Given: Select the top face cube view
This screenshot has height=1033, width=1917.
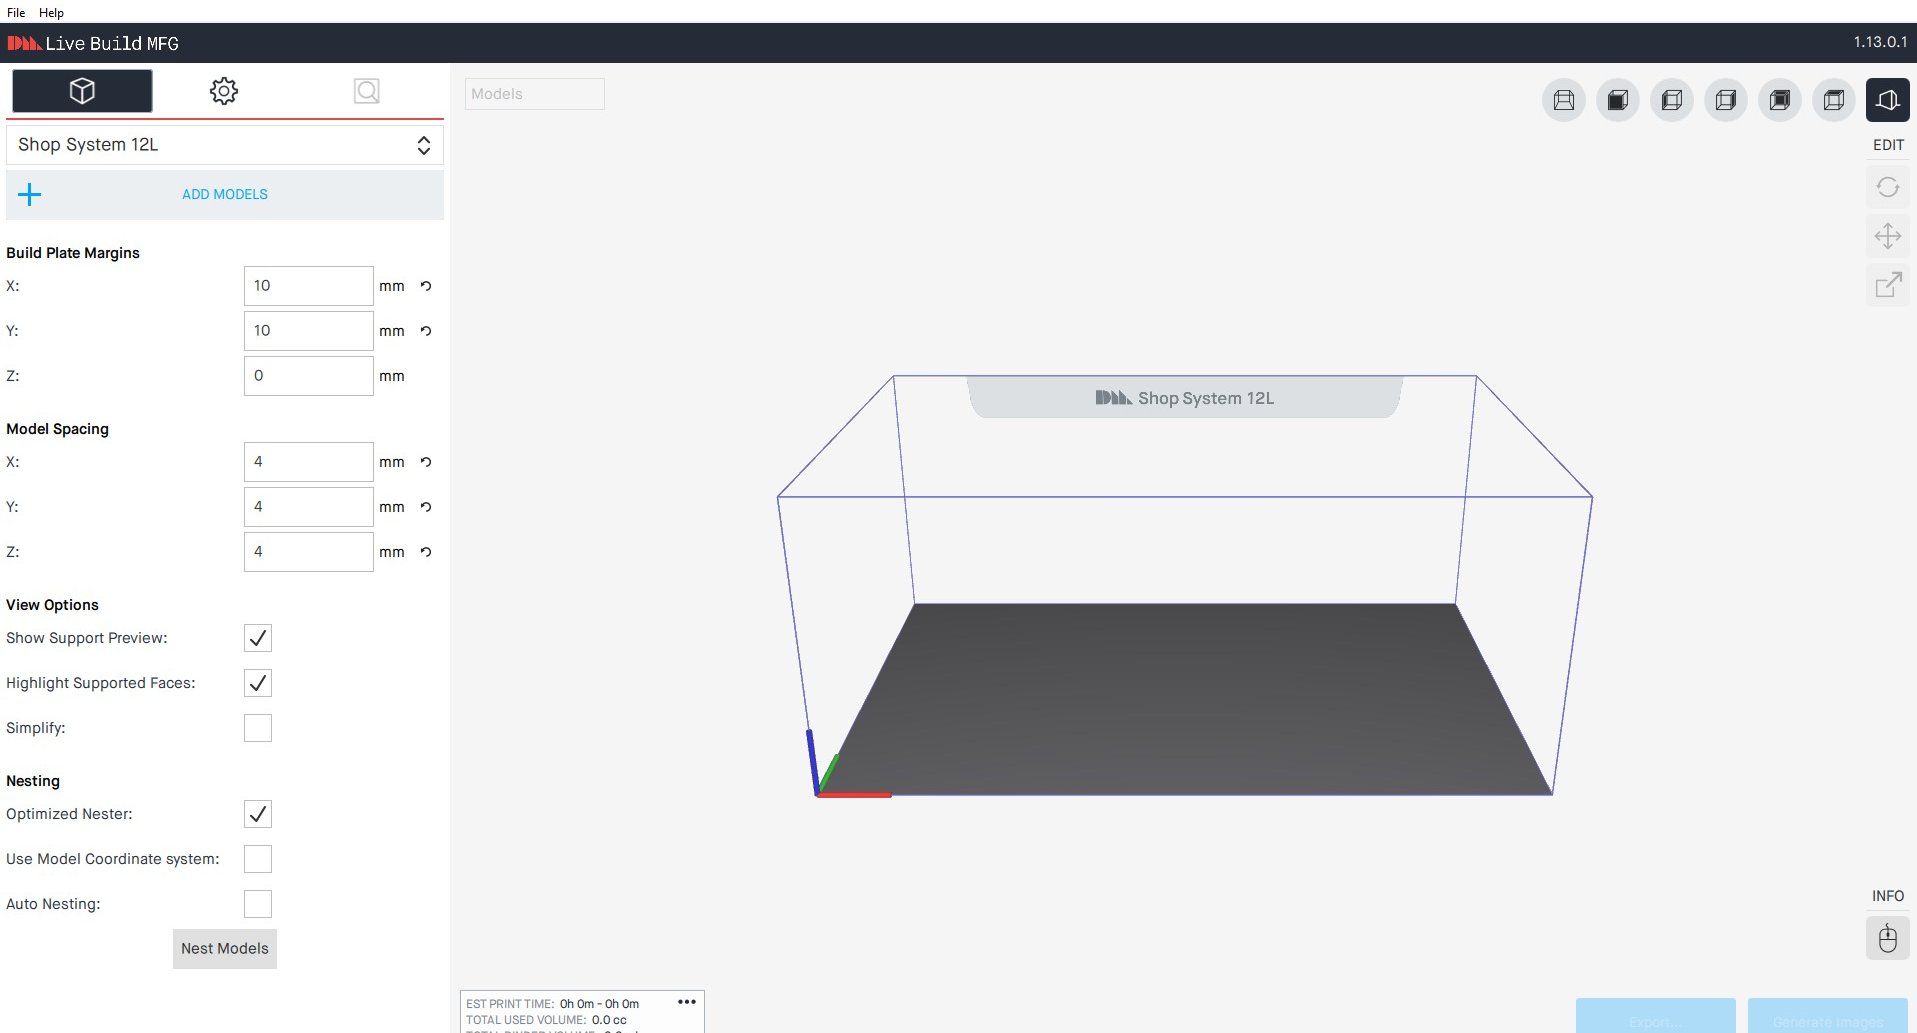Looking at the screenshot, I should click(1834, 100).
